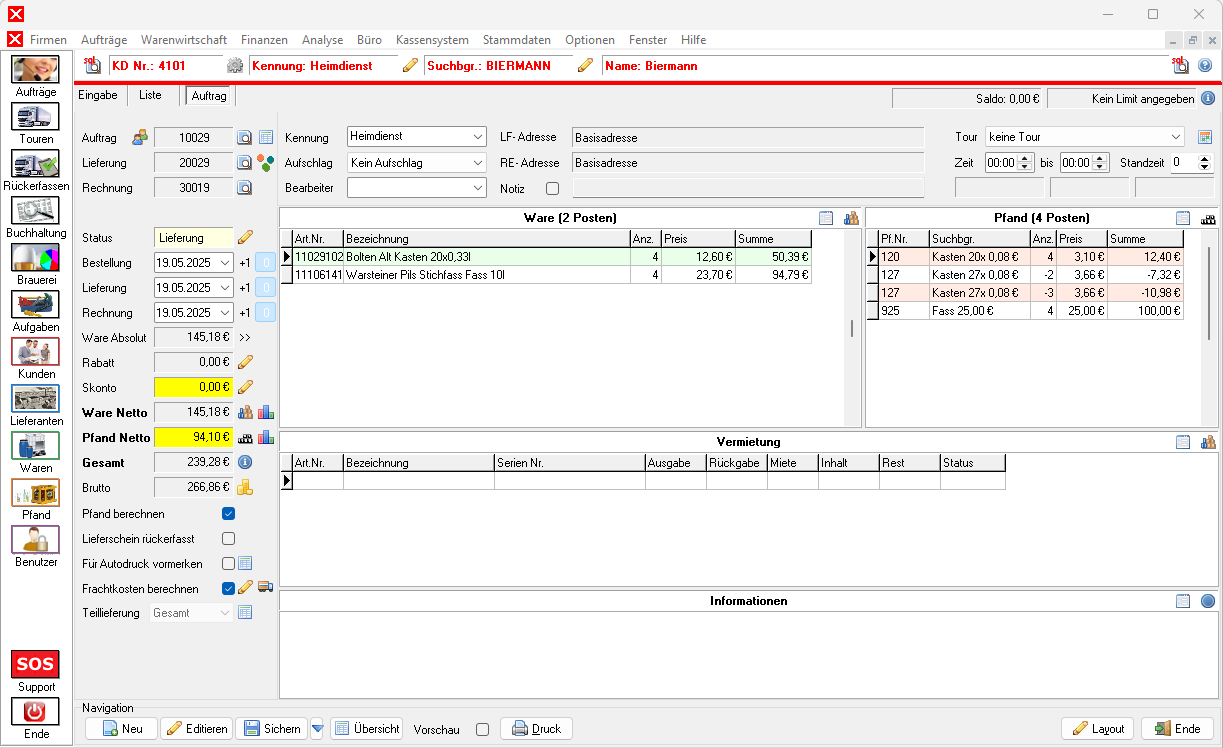
Task: Click the pencil icon next to Status
Action: [245, 238]
